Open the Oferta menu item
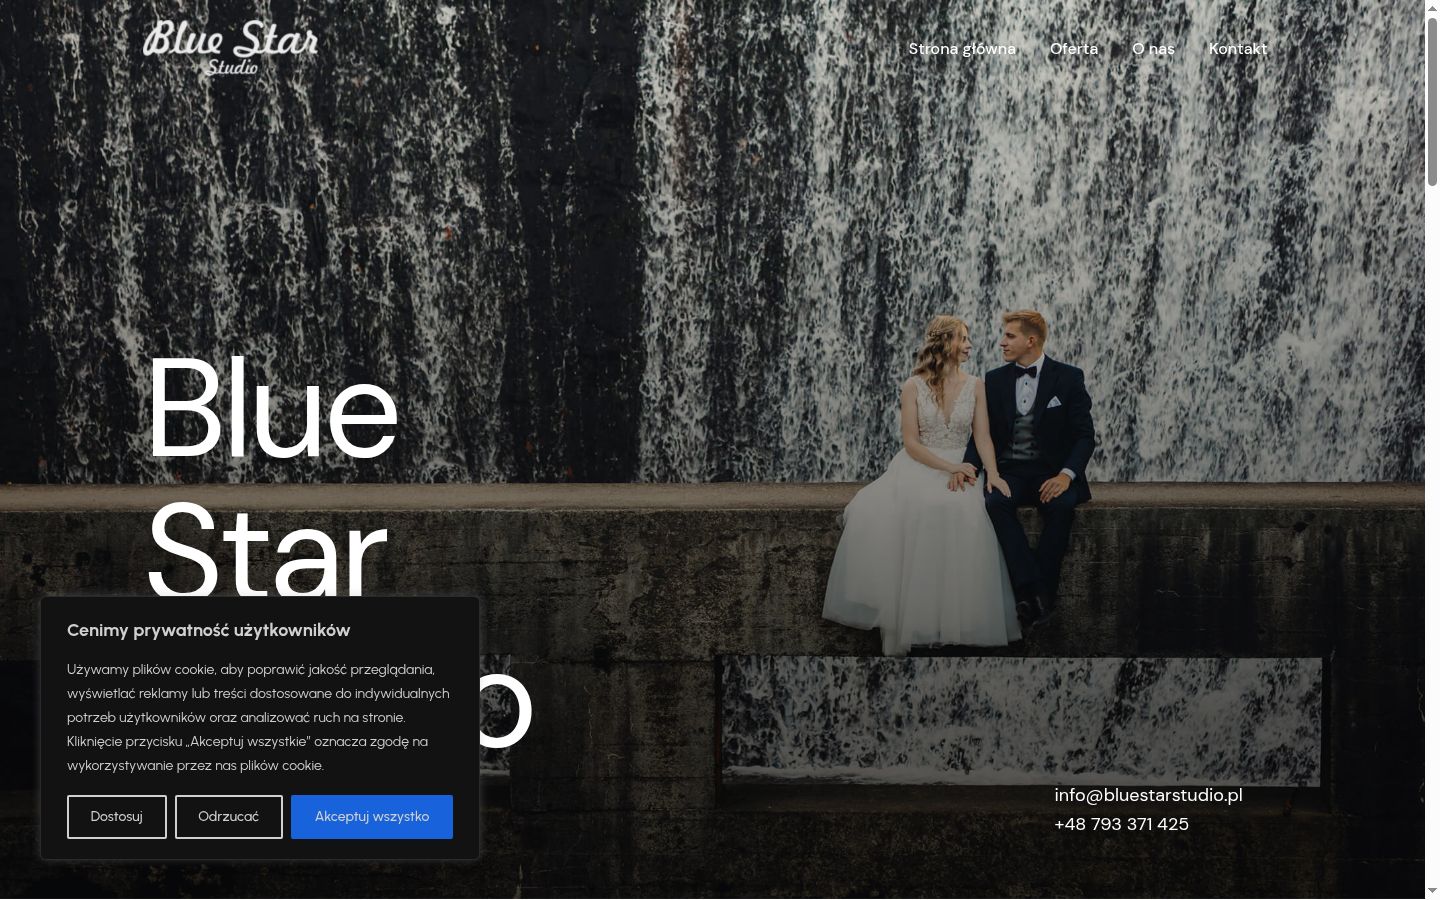Image resolution: width=1440 pixels, height=900 pixels. [1074, 49]
